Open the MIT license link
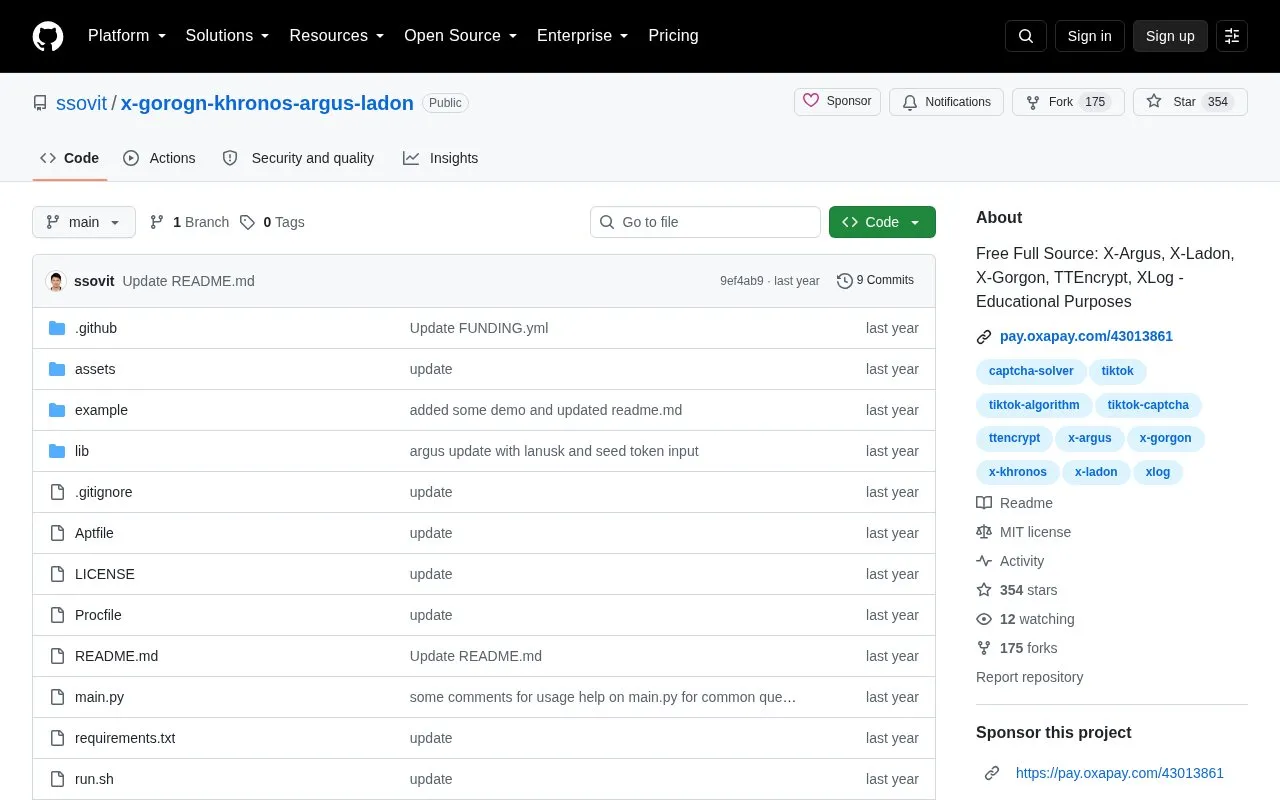Viewport: 1280px width, 800px height. pos(1024,532)
